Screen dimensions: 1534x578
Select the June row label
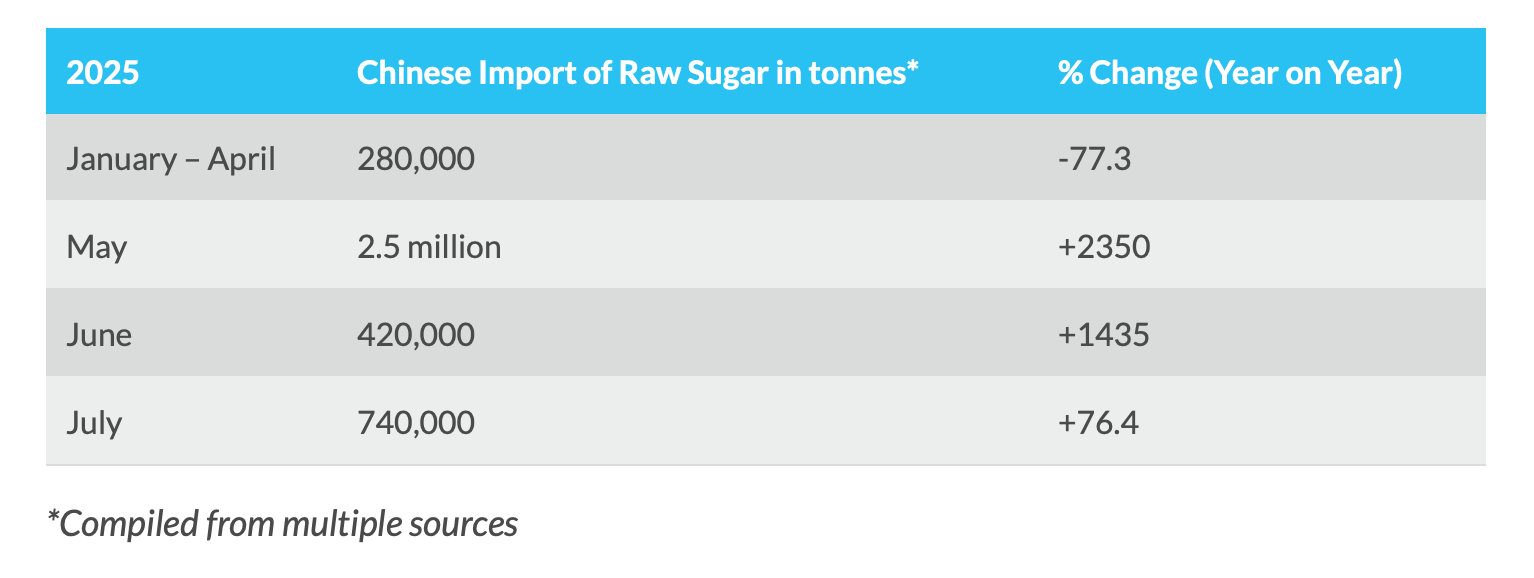click(99, 334)
